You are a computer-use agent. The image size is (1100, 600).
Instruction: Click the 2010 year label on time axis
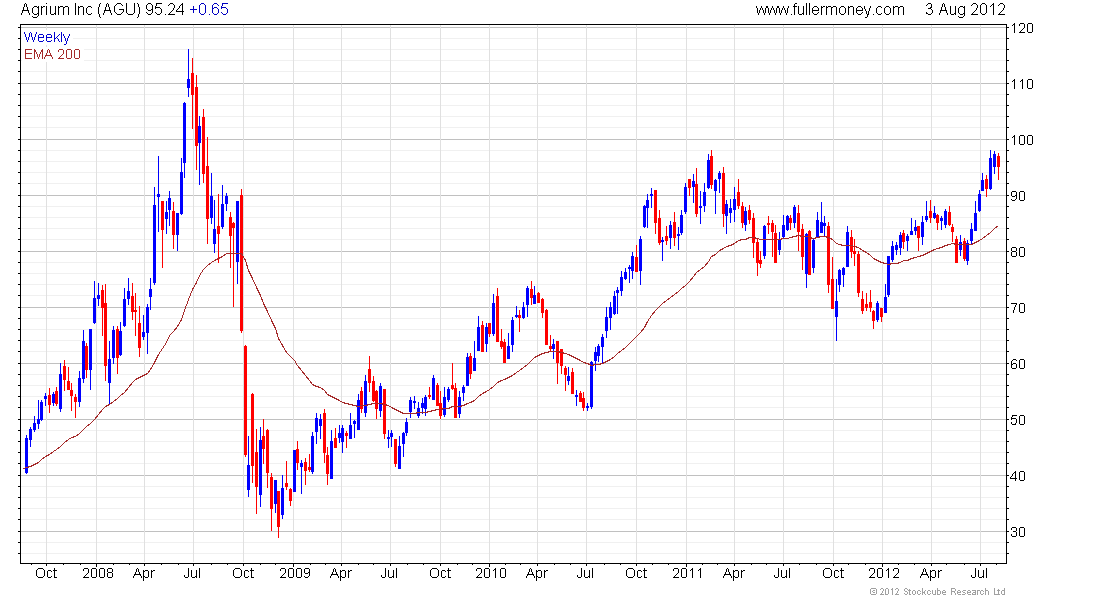click(490, 573)
